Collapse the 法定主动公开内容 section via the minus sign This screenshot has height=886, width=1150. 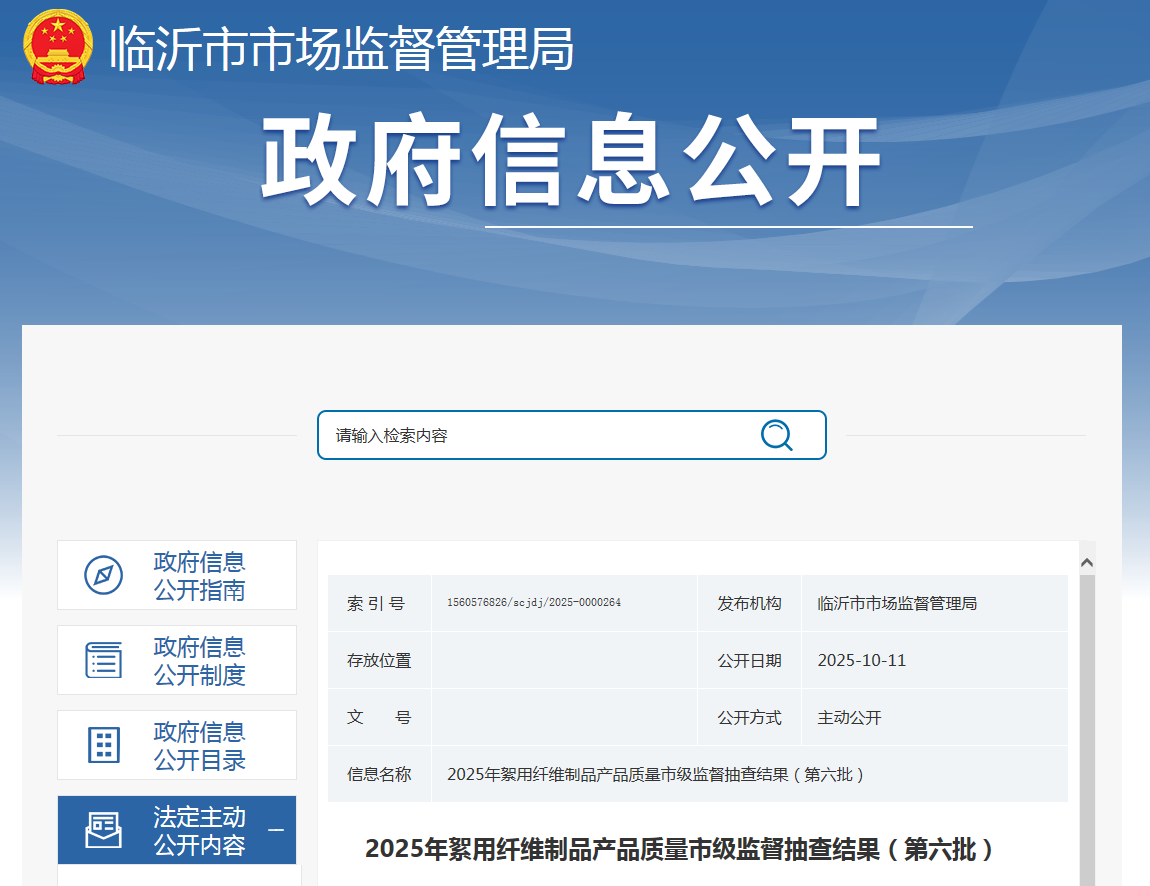pos(276,830)
